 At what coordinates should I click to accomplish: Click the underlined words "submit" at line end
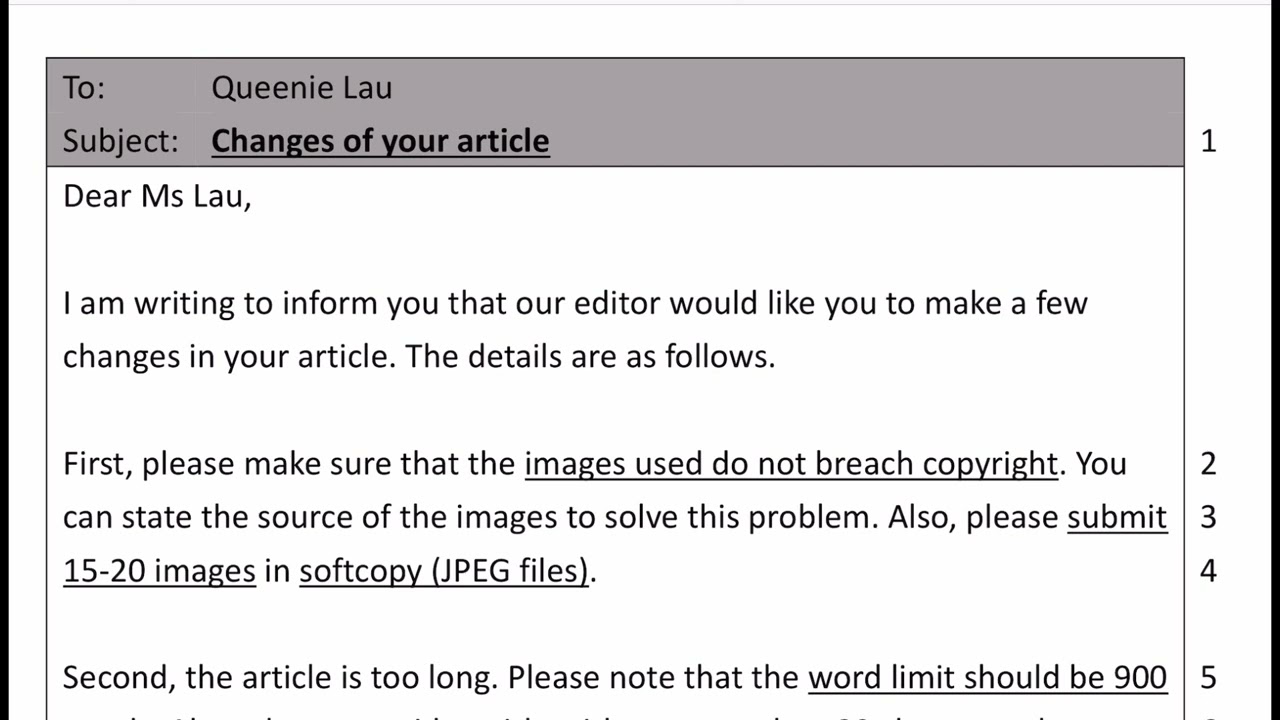[1117, 517]
